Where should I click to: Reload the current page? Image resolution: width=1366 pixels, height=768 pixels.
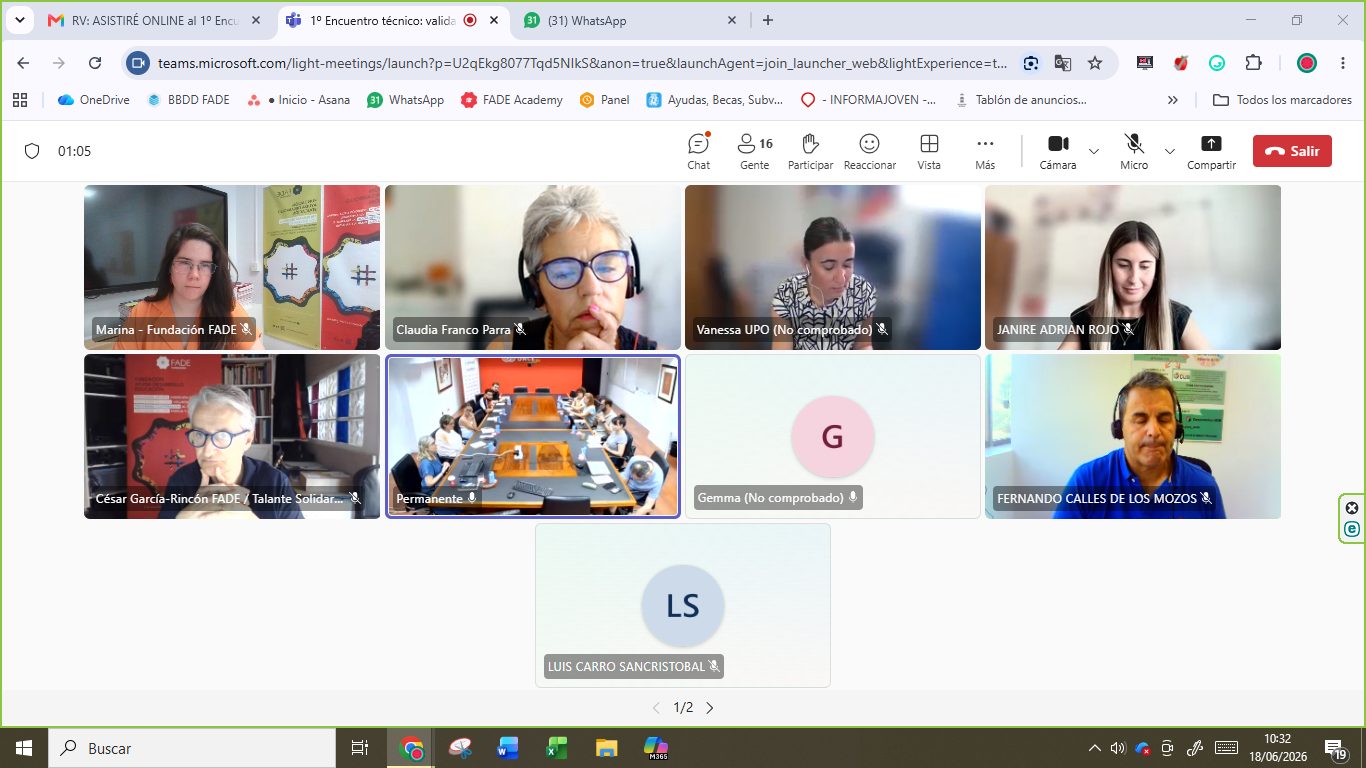95,63
